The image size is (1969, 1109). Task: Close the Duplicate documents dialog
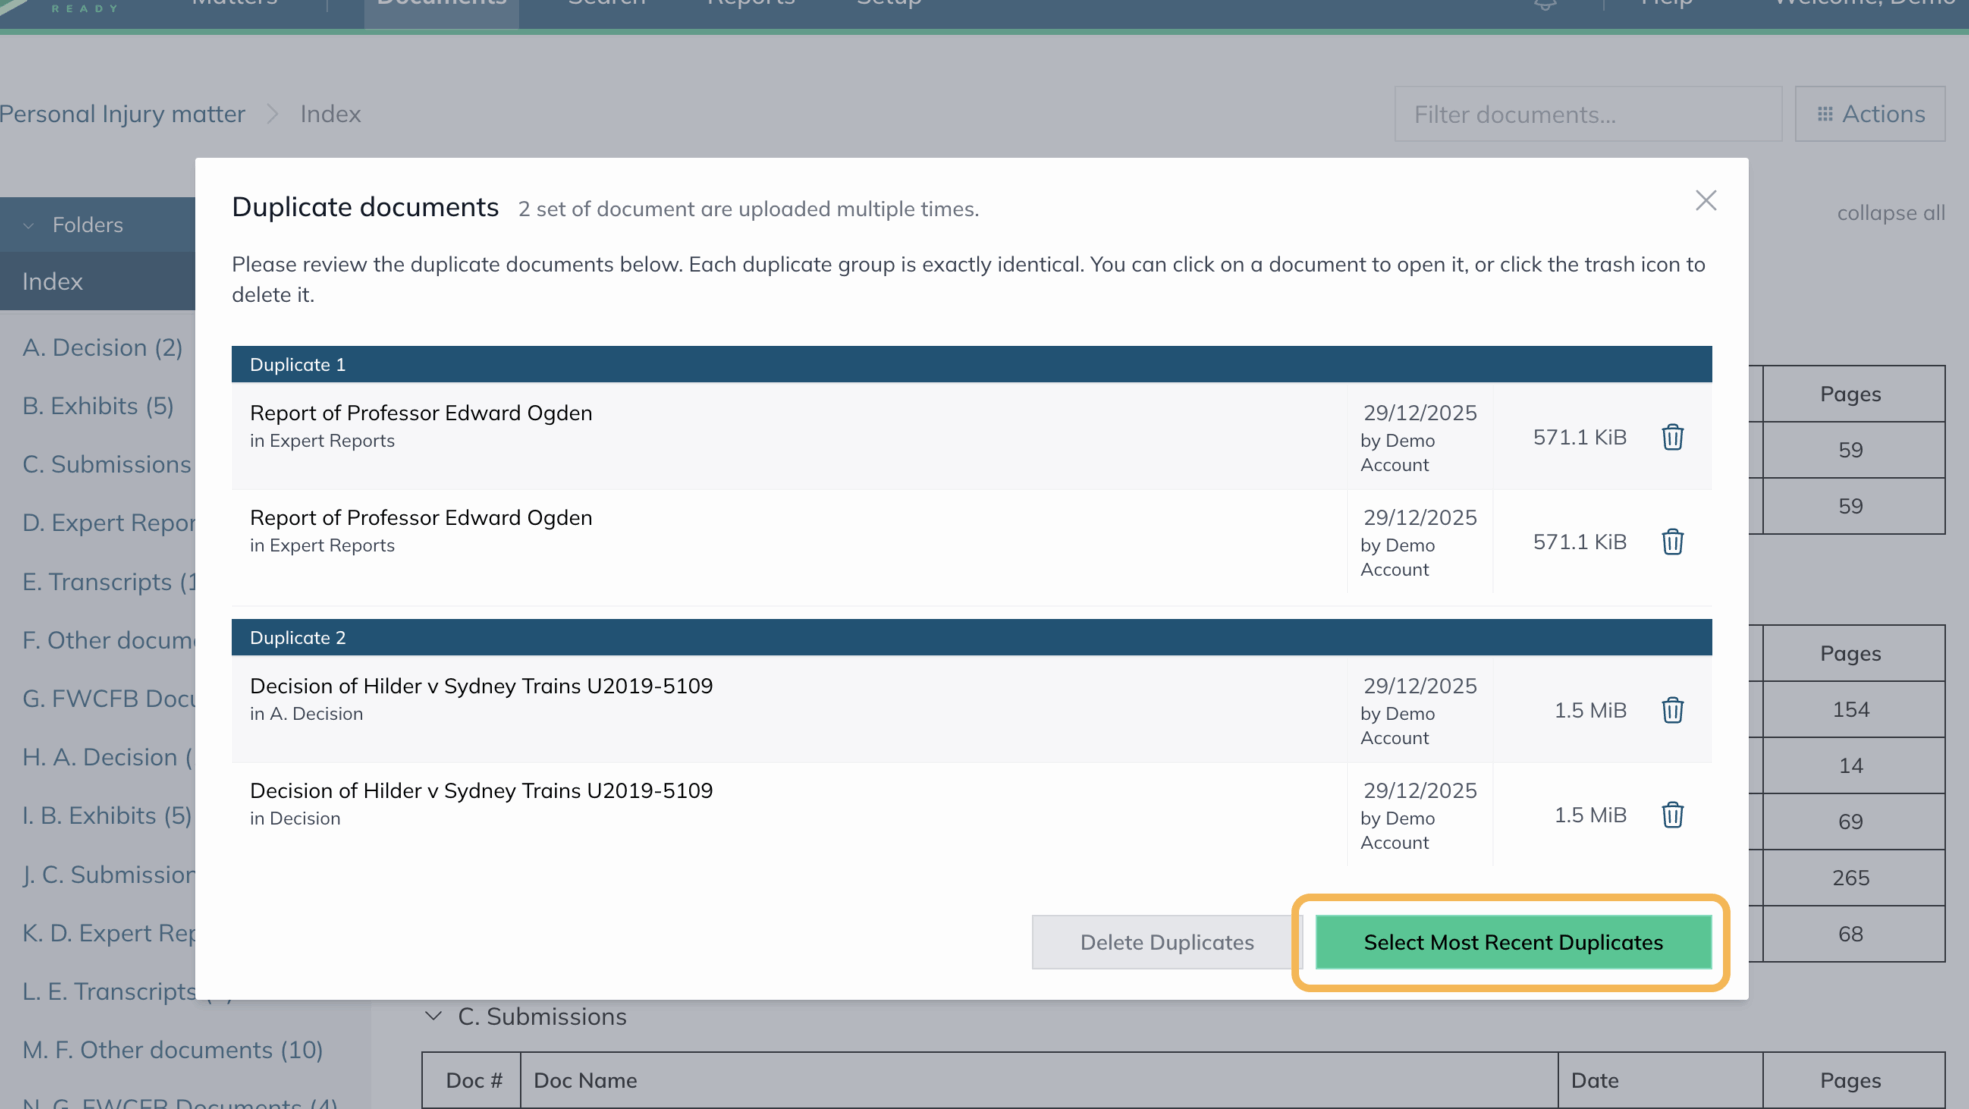(x=1705, y=201)
